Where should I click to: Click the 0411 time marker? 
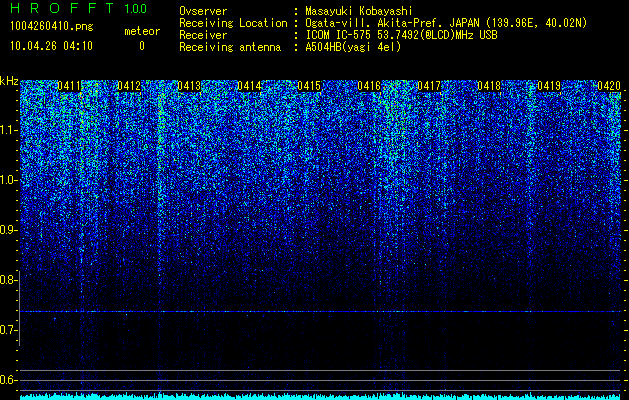pyautogui.click(x=69, y=86)
